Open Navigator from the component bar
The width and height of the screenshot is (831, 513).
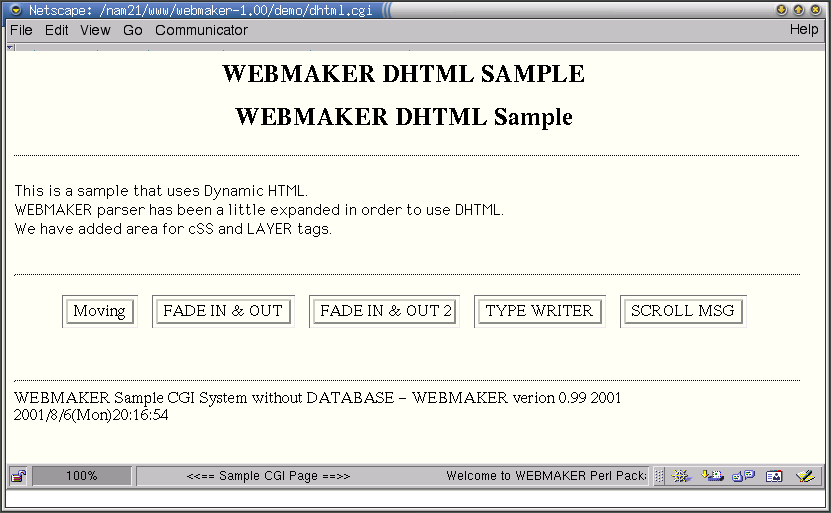(682, 476)
